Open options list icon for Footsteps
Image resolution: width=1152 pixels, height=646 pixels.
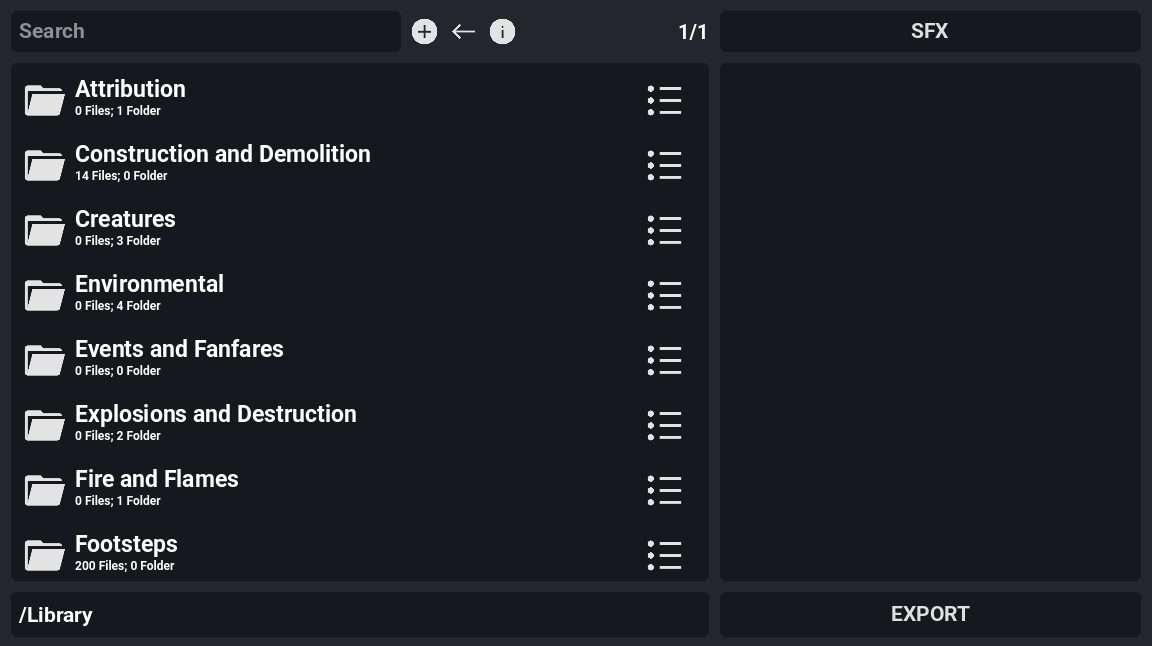tap(664, 555)
